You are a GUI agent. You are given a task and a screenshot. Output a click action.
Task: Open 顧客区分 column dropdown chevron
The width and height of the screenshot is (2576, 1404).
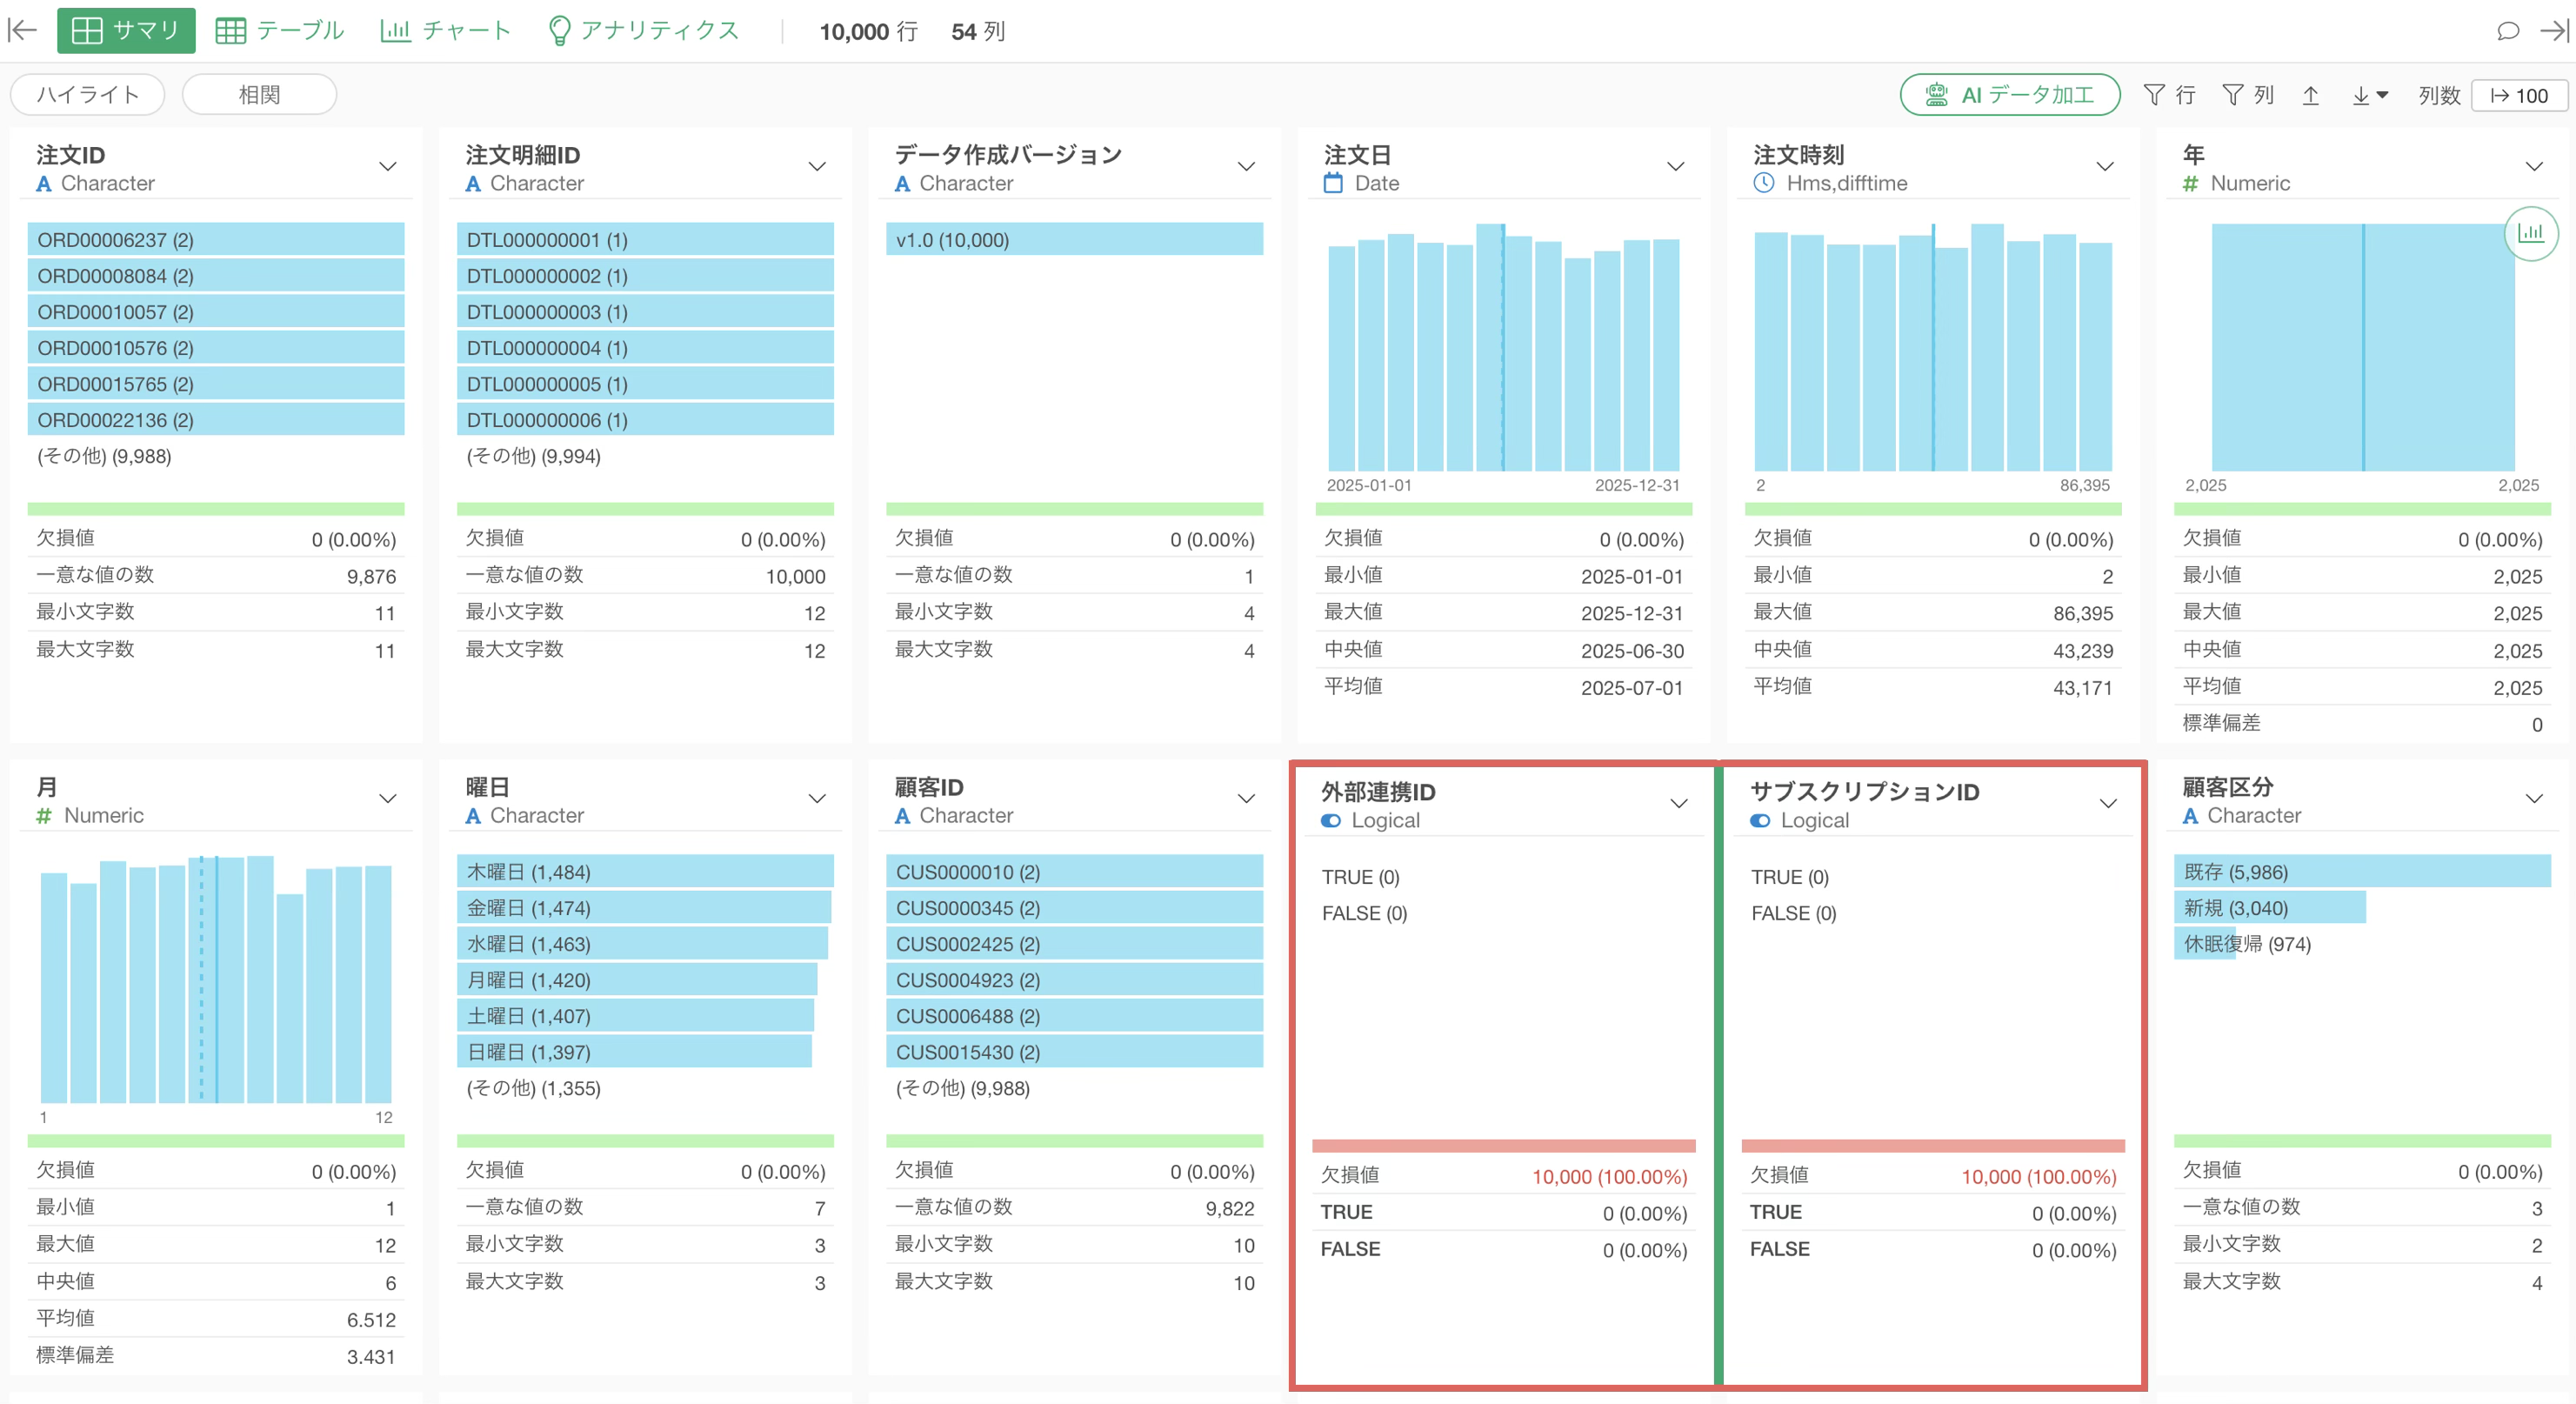pos(2534,798)
